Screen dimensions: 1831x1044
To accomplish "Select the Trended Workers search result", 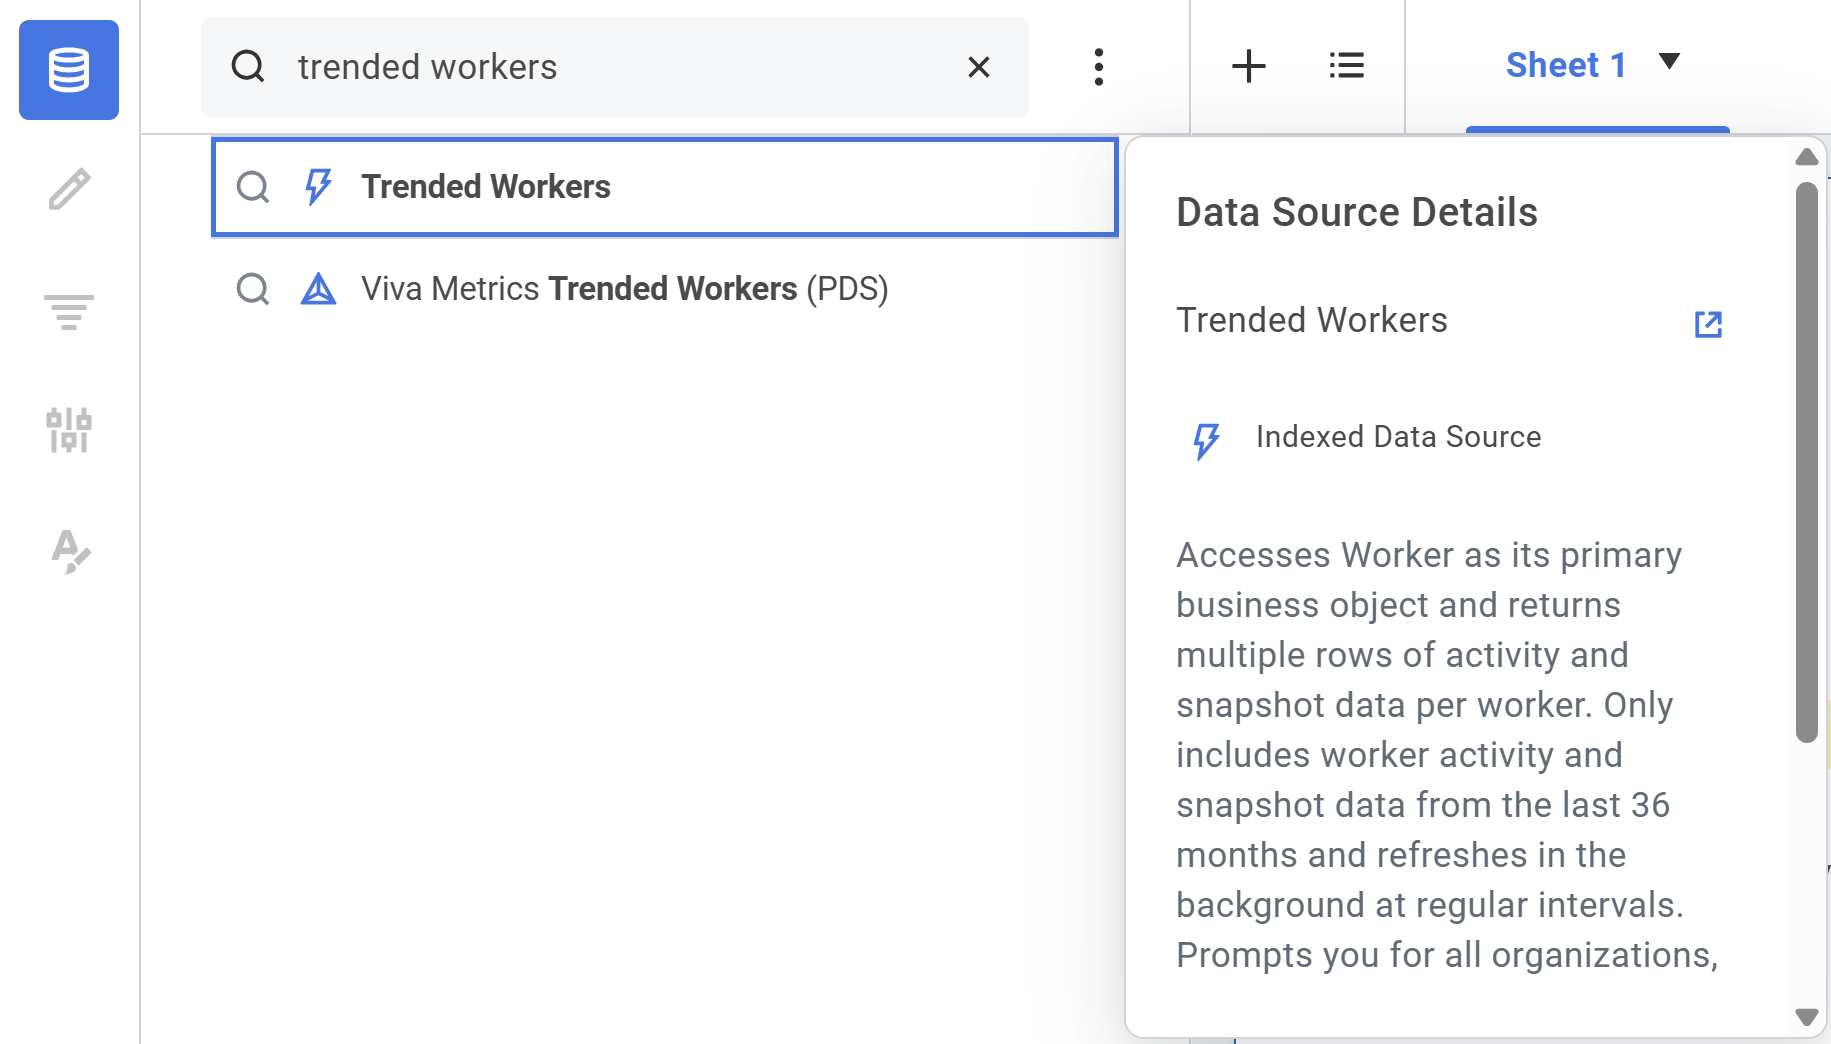I will tap(665, 187).
